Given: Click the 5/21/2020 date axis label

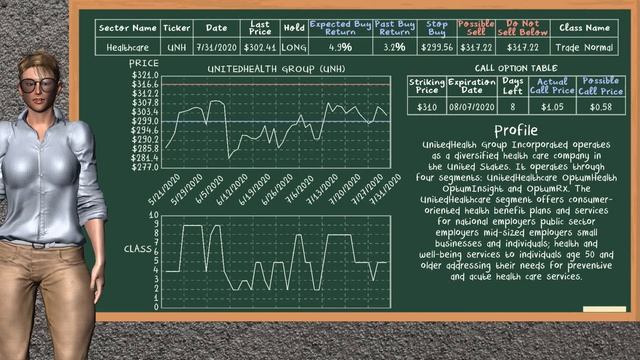Looking at the screenshot, I should (164, 189).
